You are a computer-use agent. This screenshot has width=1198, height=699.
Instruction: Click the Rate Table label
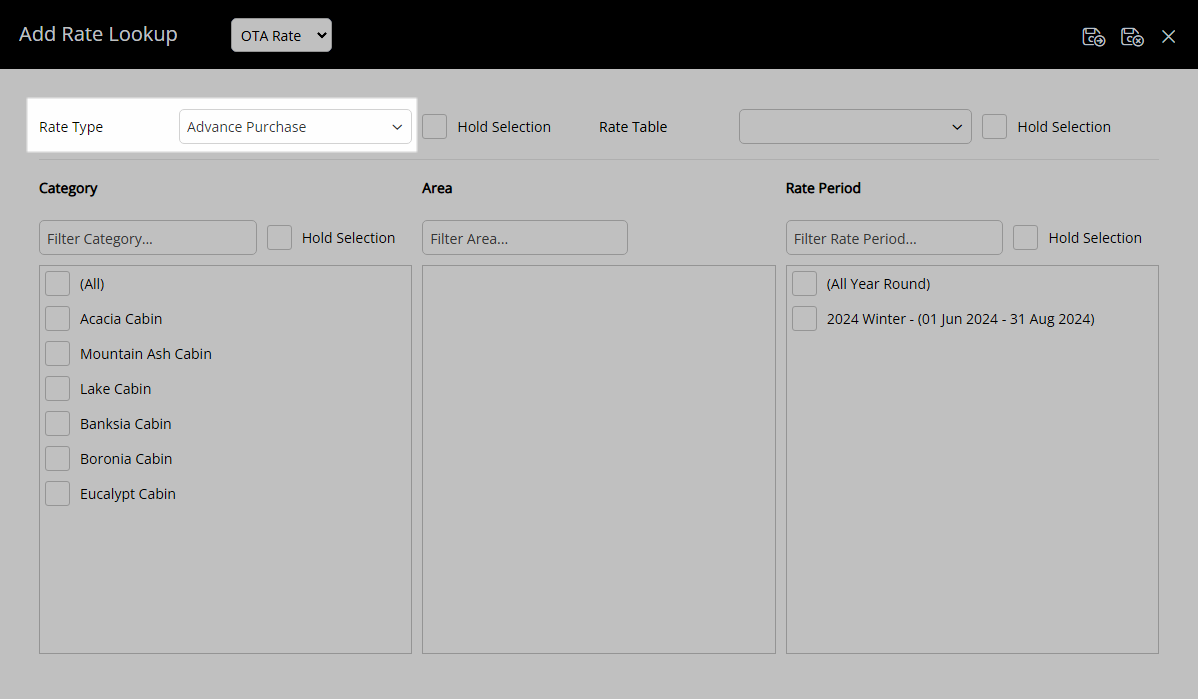click(633, 127)
